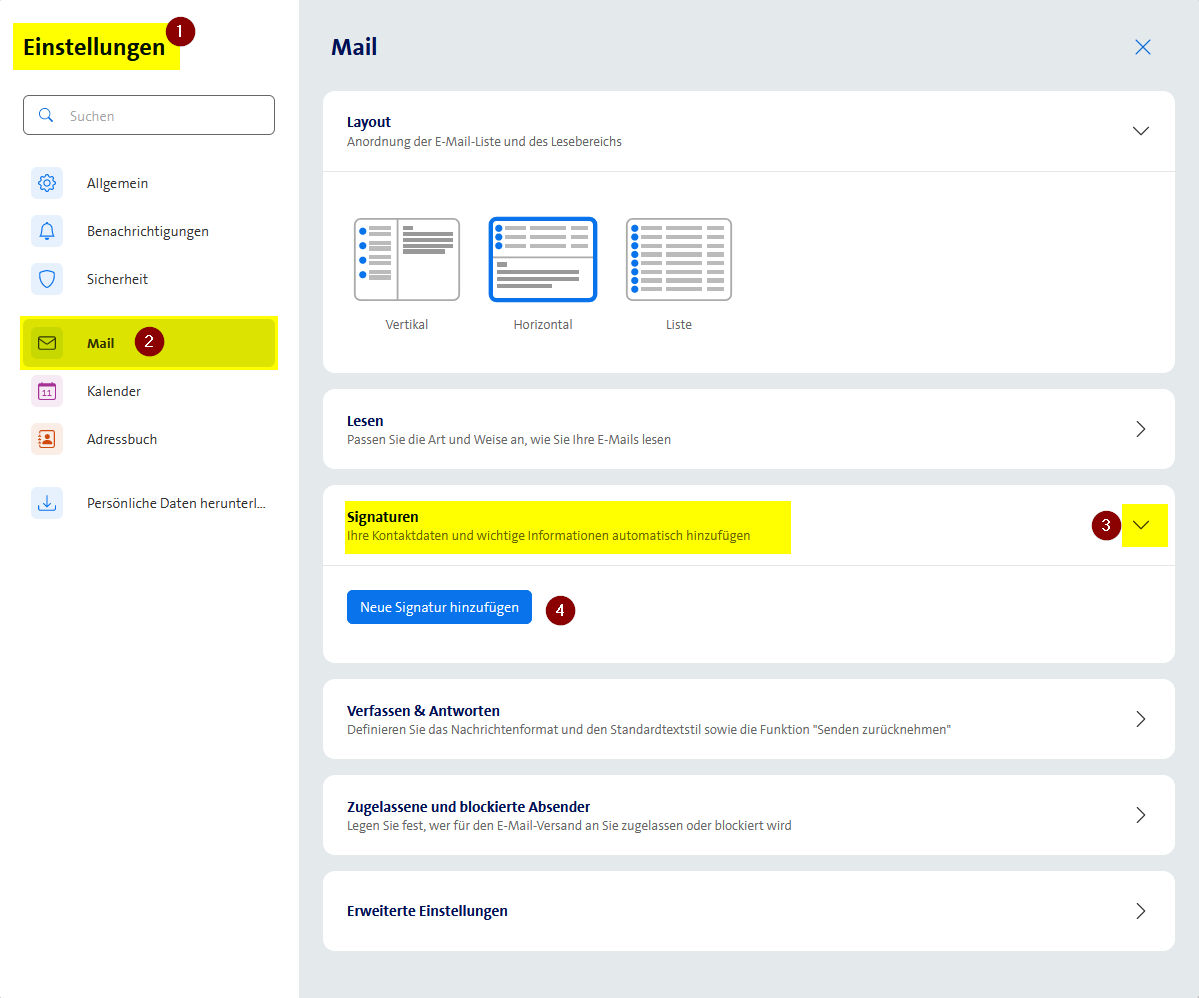Open the Kalender settings category
1199x998 pixels.
coord(114,391)
